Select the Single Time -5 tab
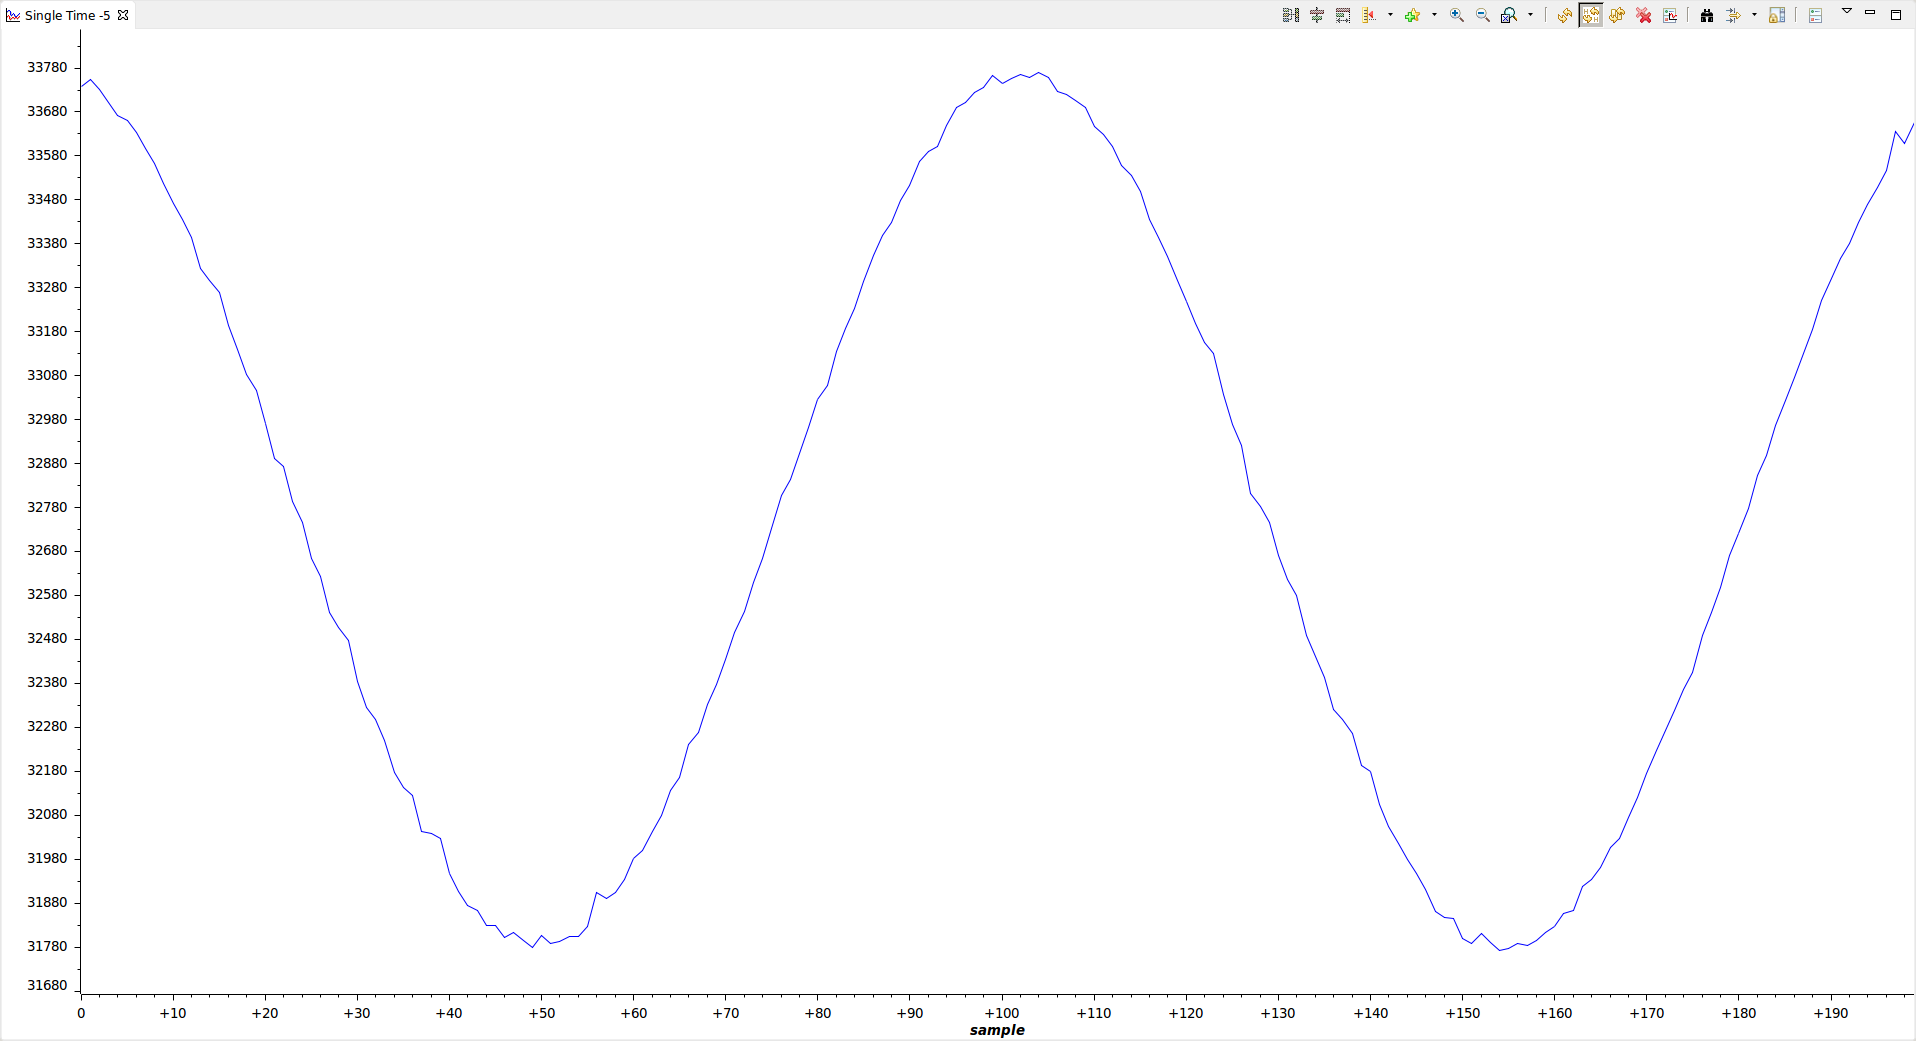 [x=67, y=15]
